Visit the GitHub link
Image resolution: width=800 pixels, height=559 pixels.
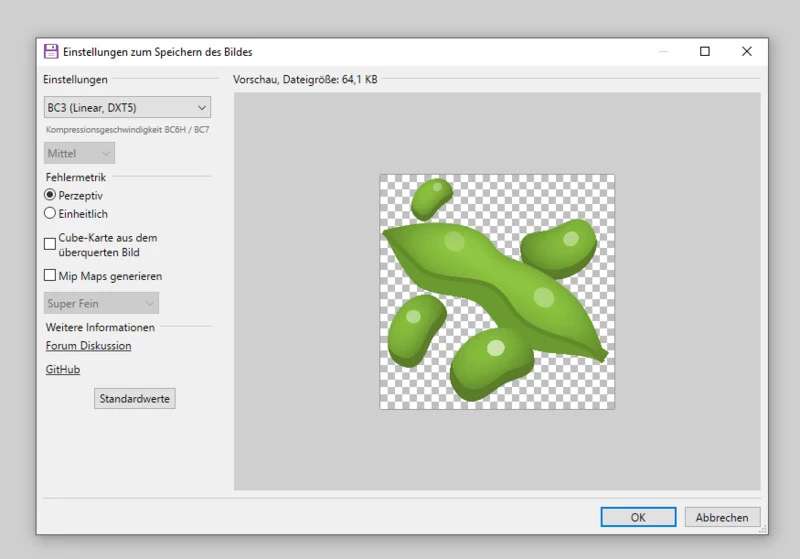pos(63,370)
